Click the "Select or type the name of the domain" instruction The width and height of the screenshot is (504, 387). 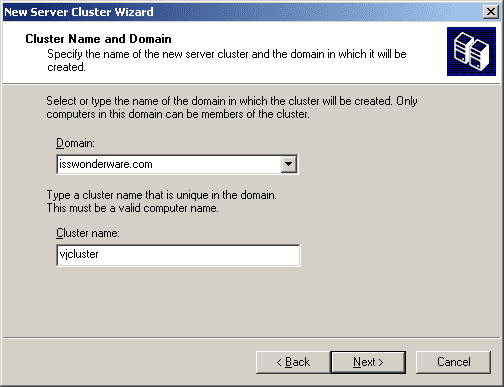(232, 107)
